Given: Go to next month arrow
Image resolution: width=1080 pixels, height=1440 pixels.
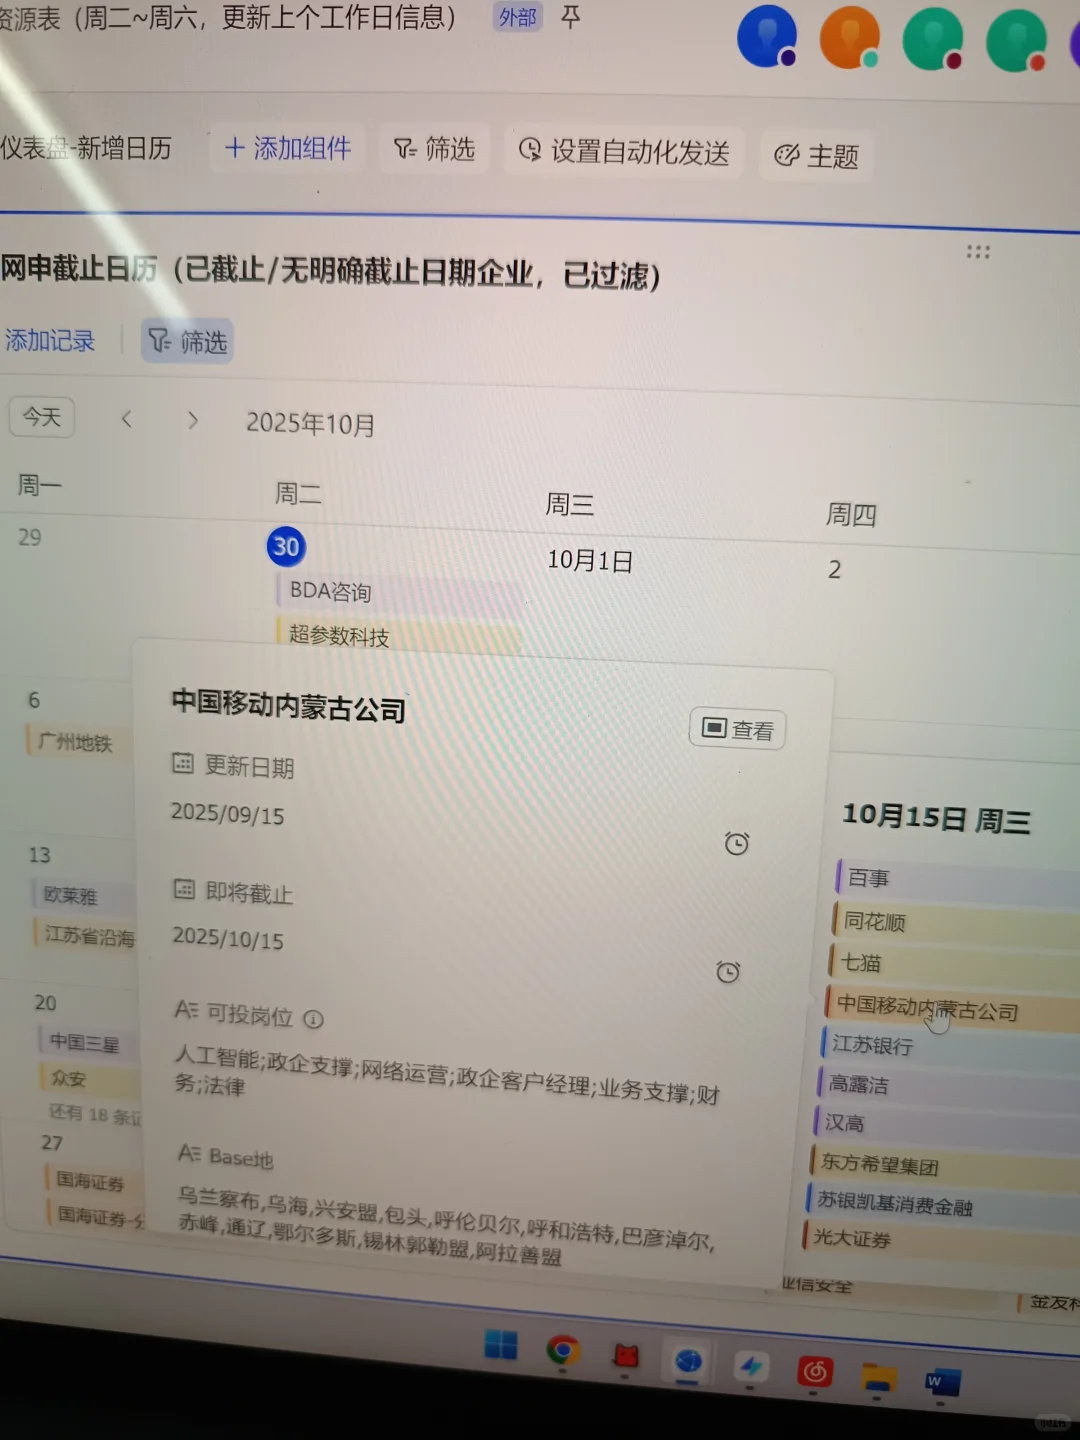Looking at the screenshot, I should click(193, 420).
